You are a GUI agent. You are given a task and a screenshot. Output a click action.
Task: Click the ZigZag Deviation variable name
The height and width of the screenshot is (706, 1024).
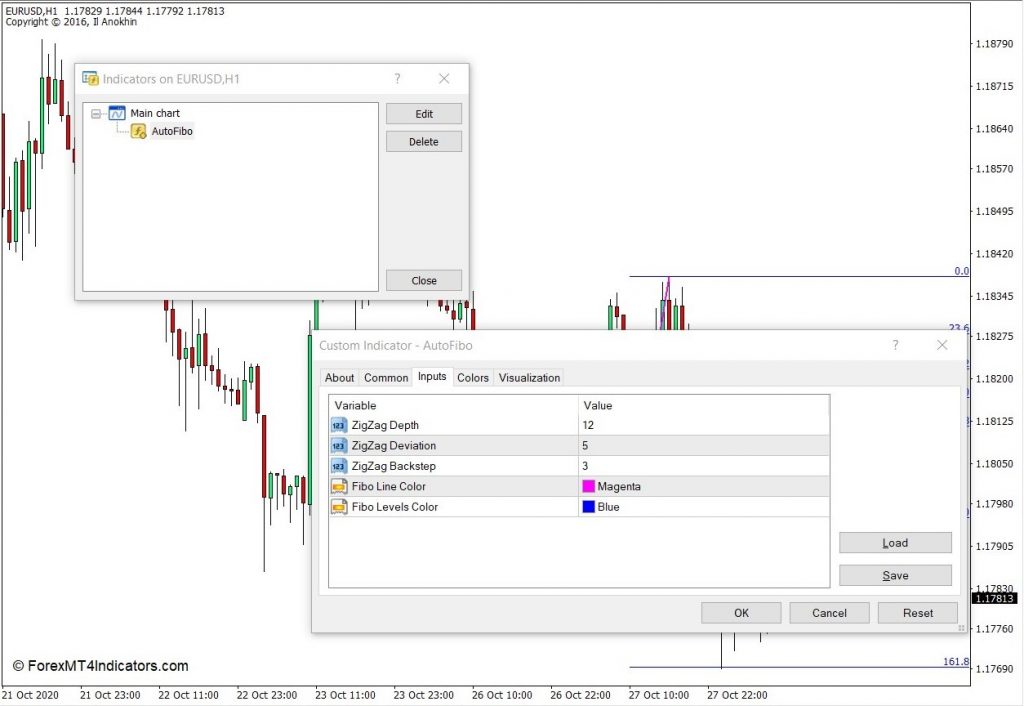(x=394, y=445)
